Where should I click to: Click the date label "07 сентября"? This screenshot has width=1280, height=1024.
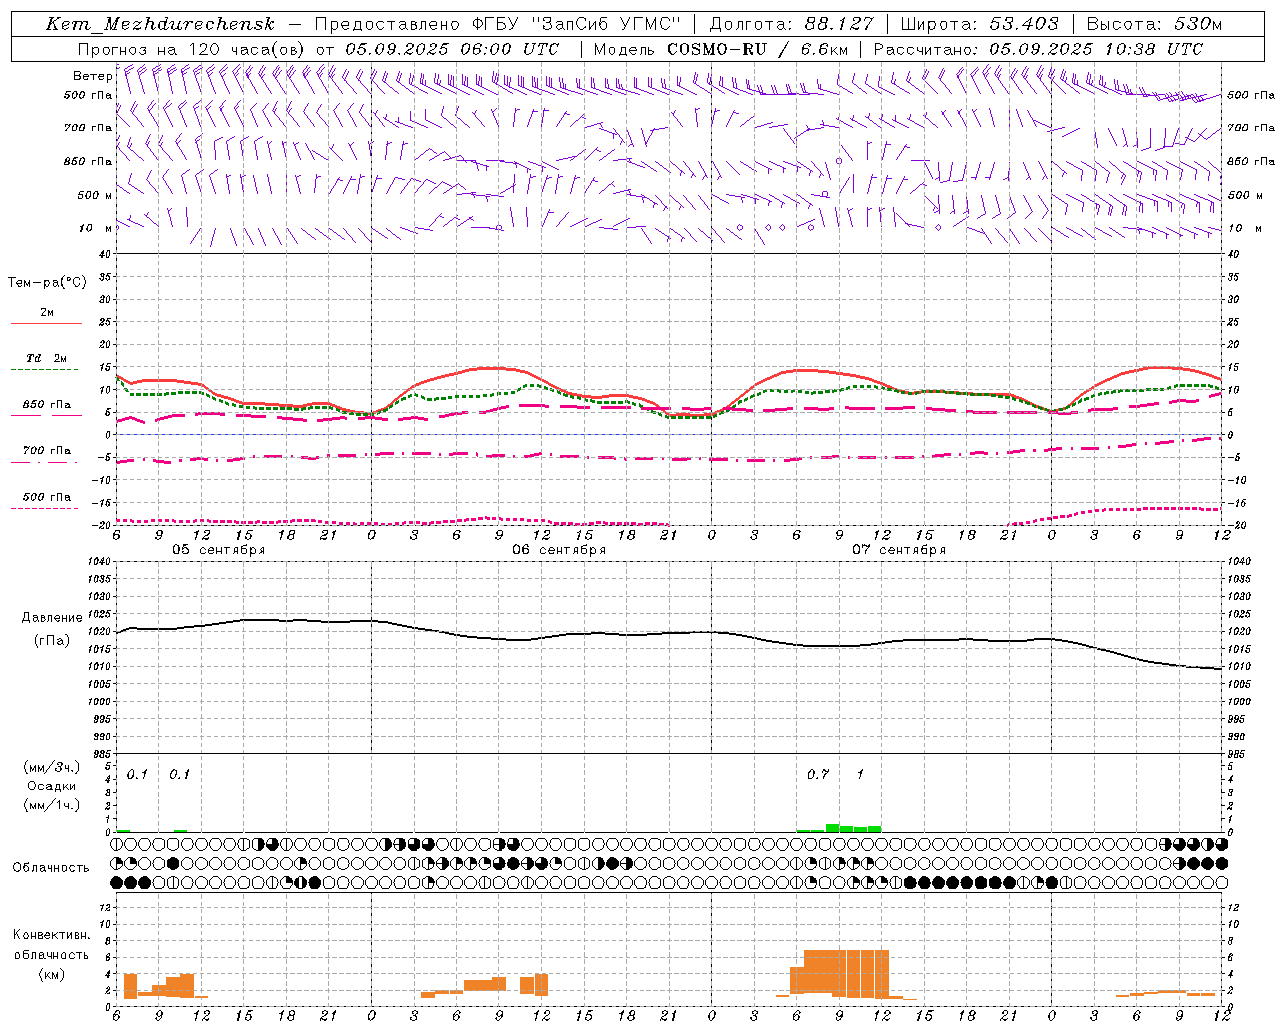[899, 550]
